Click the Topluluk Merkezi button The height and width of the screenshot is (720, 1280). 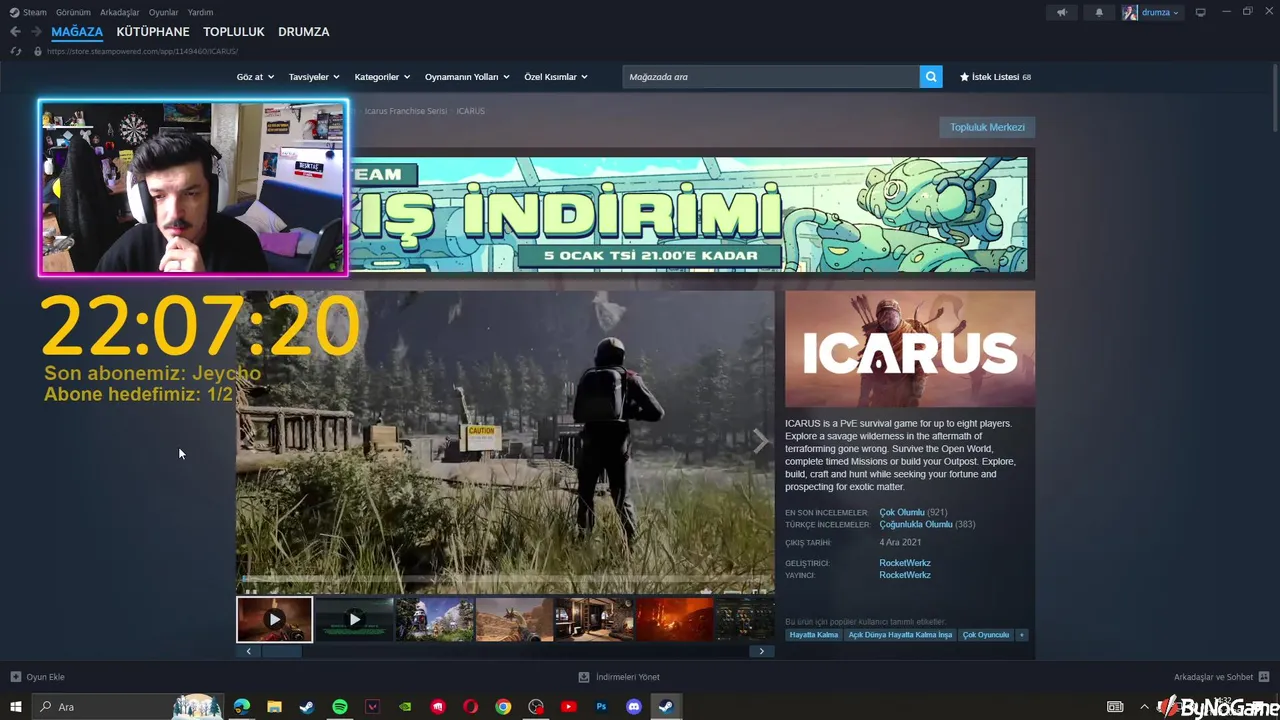(x=987, y=127)
